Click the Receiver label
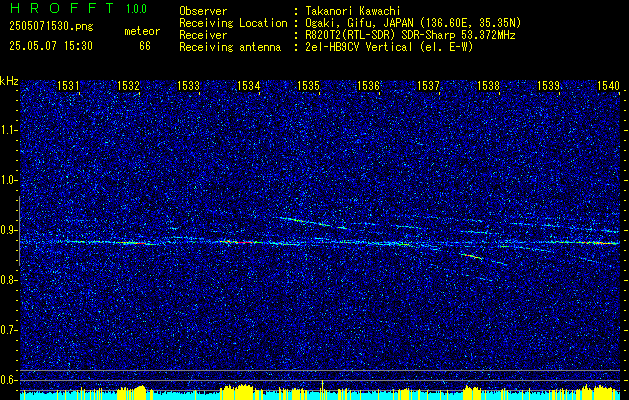 pyautogui.click(x=203, y=35)
